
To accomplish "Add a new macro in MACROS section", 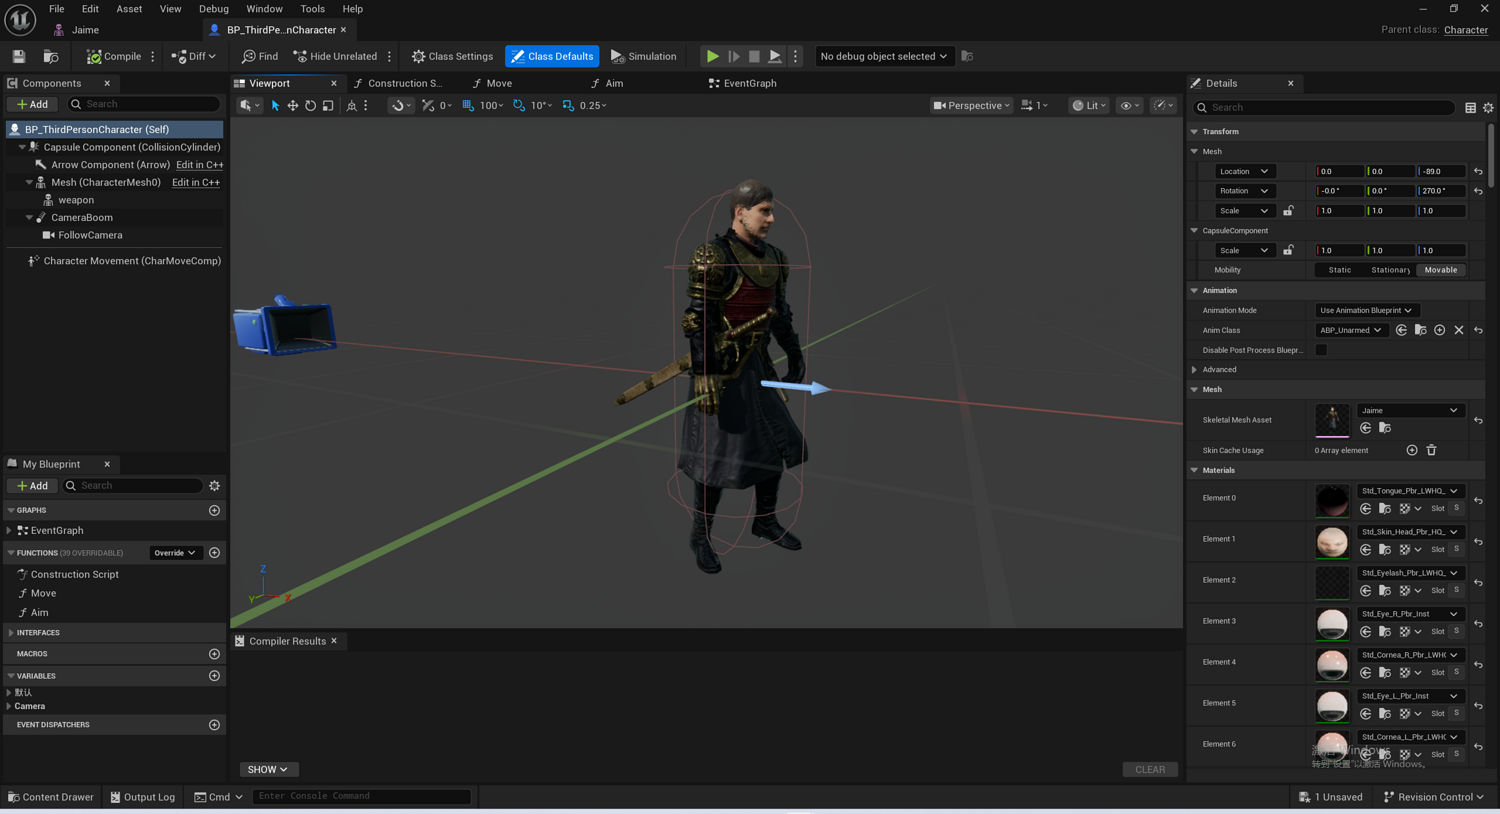I will [x=214, y=654].
